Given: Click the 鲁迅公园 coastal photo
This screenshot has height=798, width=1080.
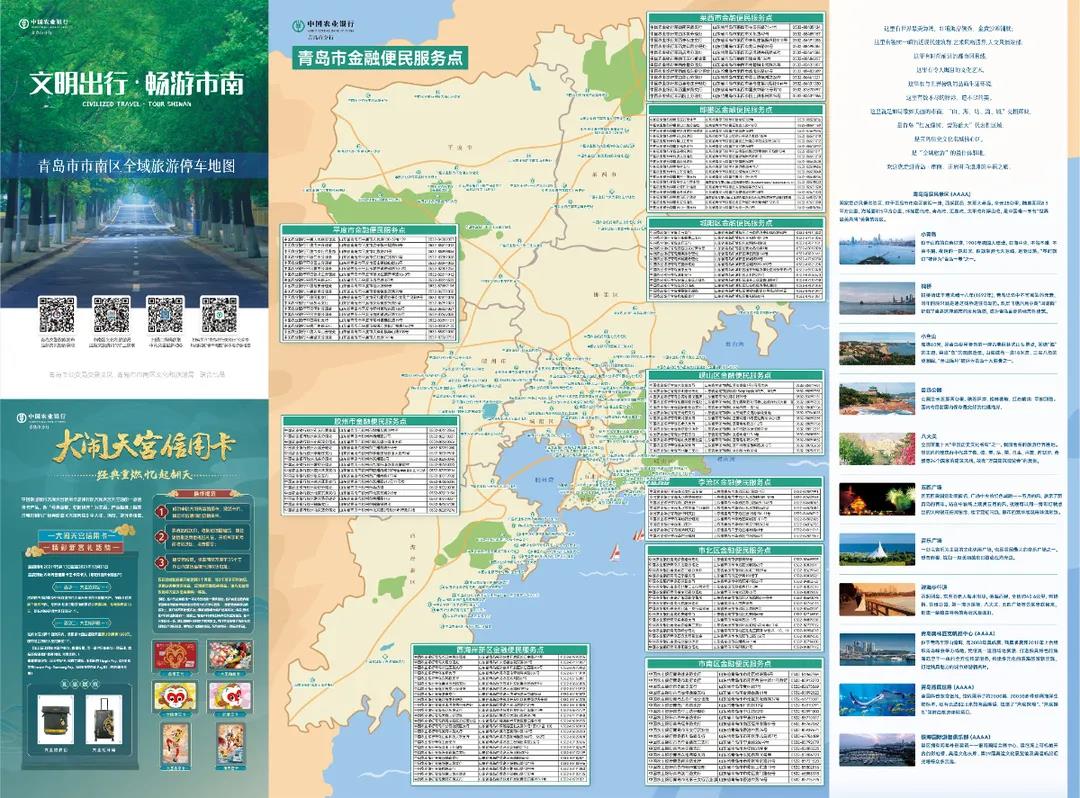Looking at the screenshot, I should click(x=877, y=399).
